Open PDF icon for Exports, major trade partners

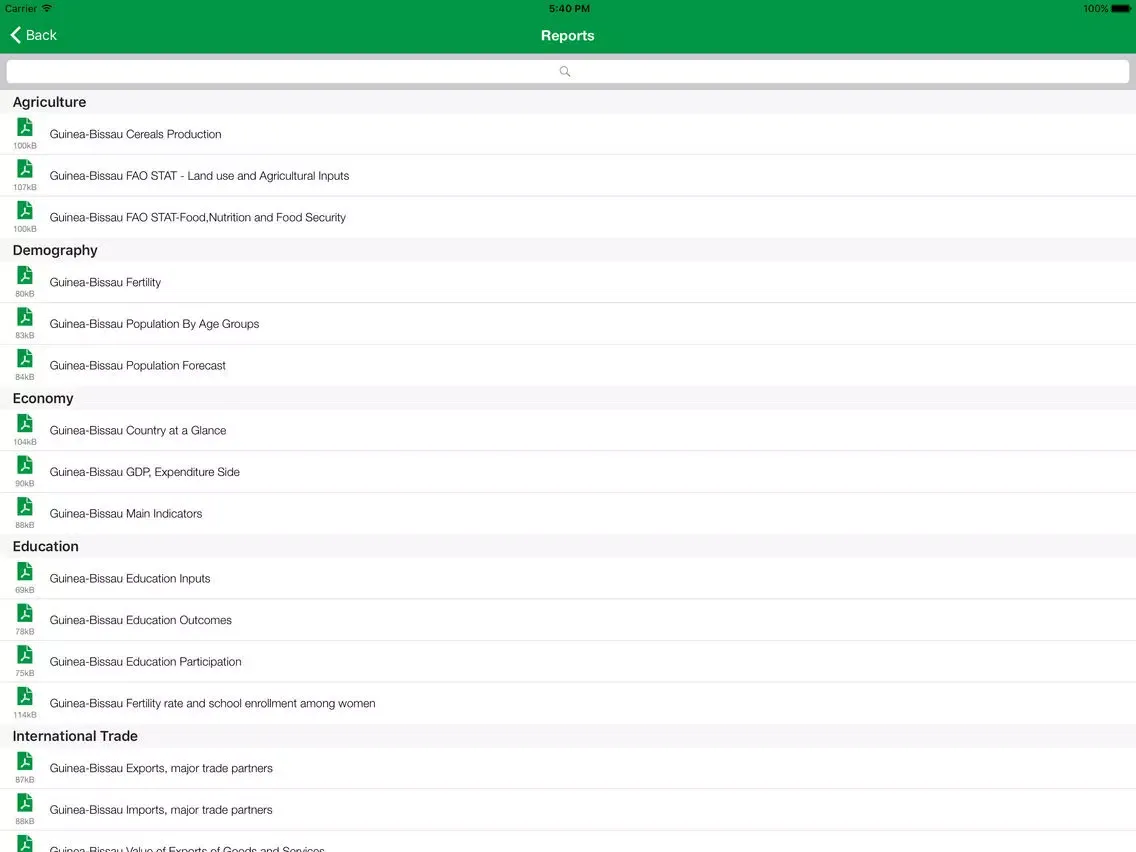coord(25,761)
